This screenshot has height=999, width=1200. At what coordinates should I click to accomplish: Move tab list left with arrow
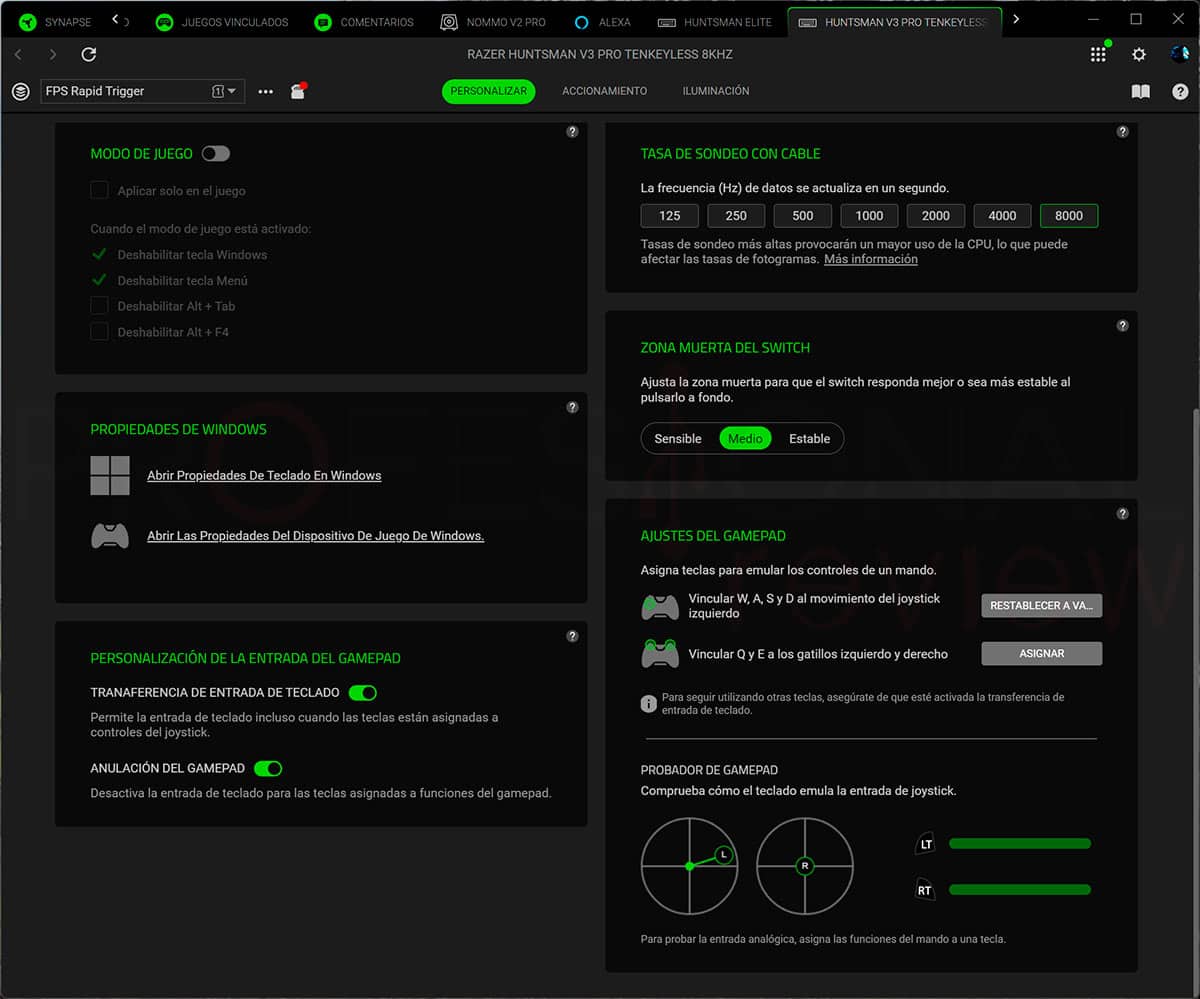pos(115,20)
